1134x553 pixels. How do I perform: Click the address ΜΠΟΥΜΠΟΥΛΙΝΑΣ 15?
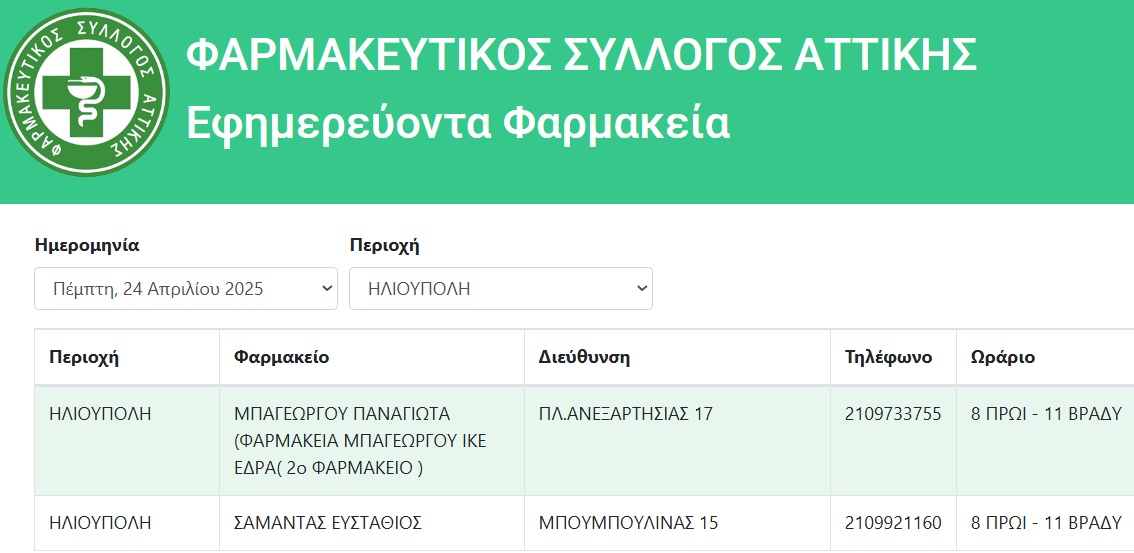628,523
